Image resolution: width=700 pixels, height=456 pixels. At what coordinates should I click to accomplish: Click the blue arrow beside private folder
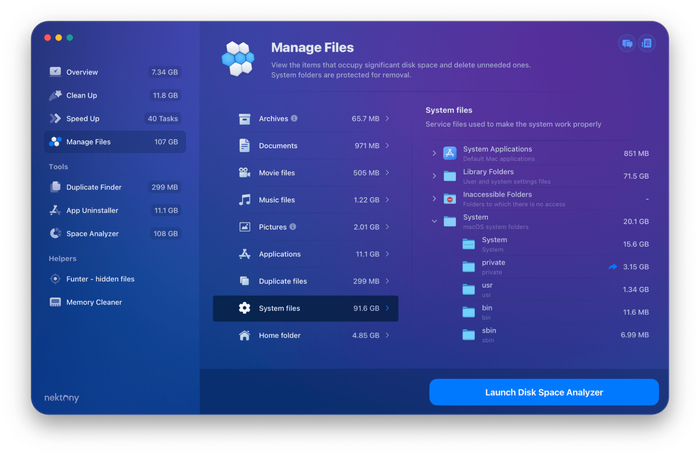point(613,267)
